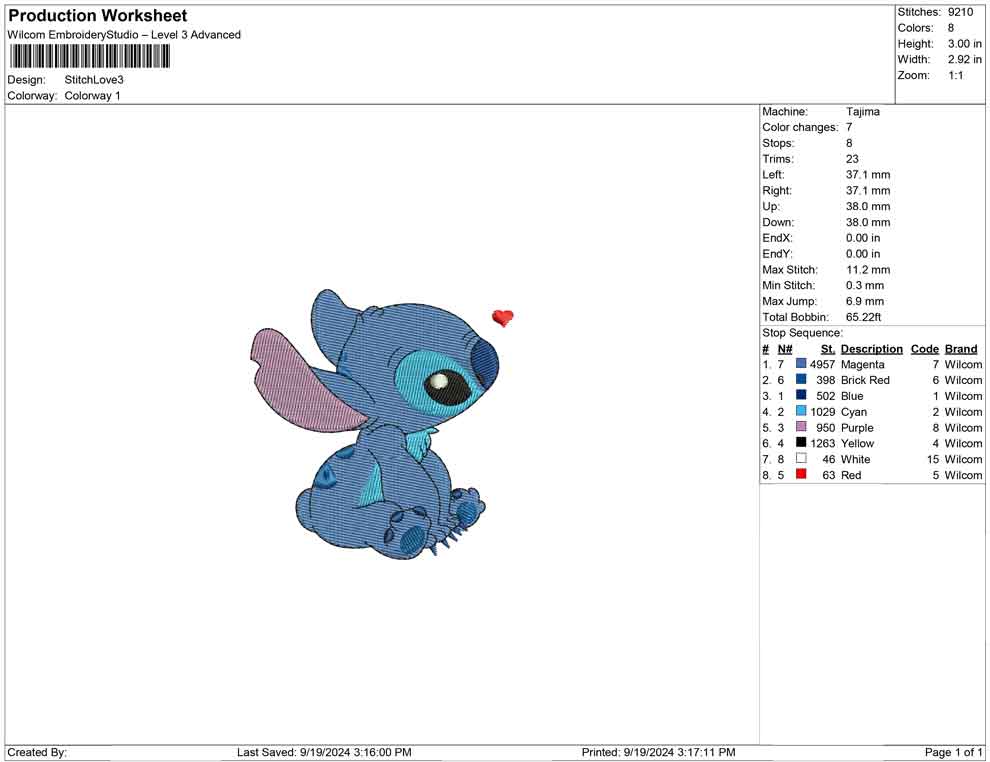
Task: Click the Magenta color swatch in stop sequence
Action: click(801, 365)
